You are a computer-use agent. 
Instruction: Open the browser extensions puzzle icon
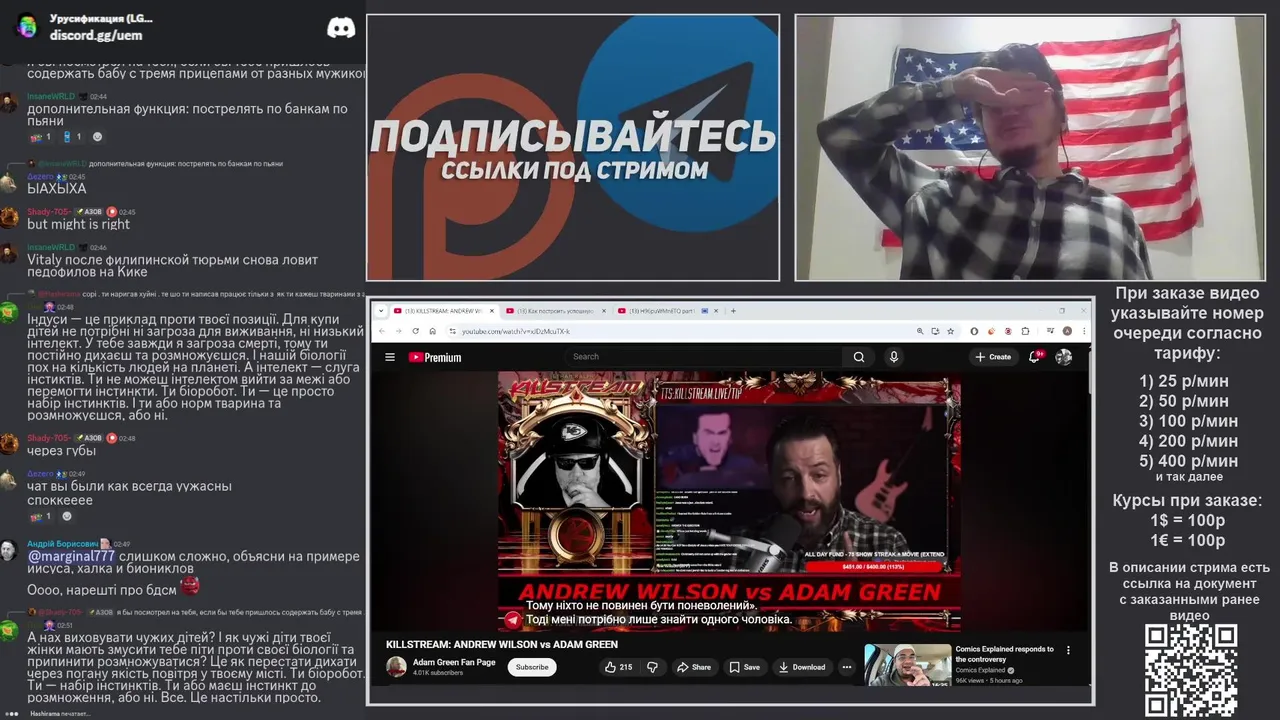click(x=1025, y=331)
